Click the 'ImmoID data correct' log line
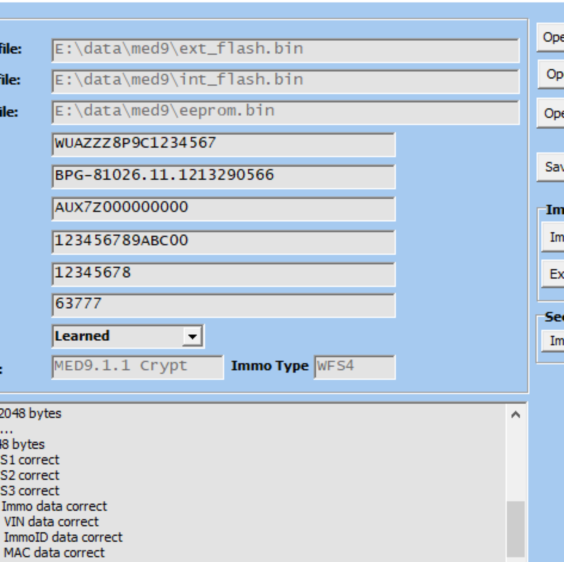This screenshot has width=564, height=562. click(63, 537)
